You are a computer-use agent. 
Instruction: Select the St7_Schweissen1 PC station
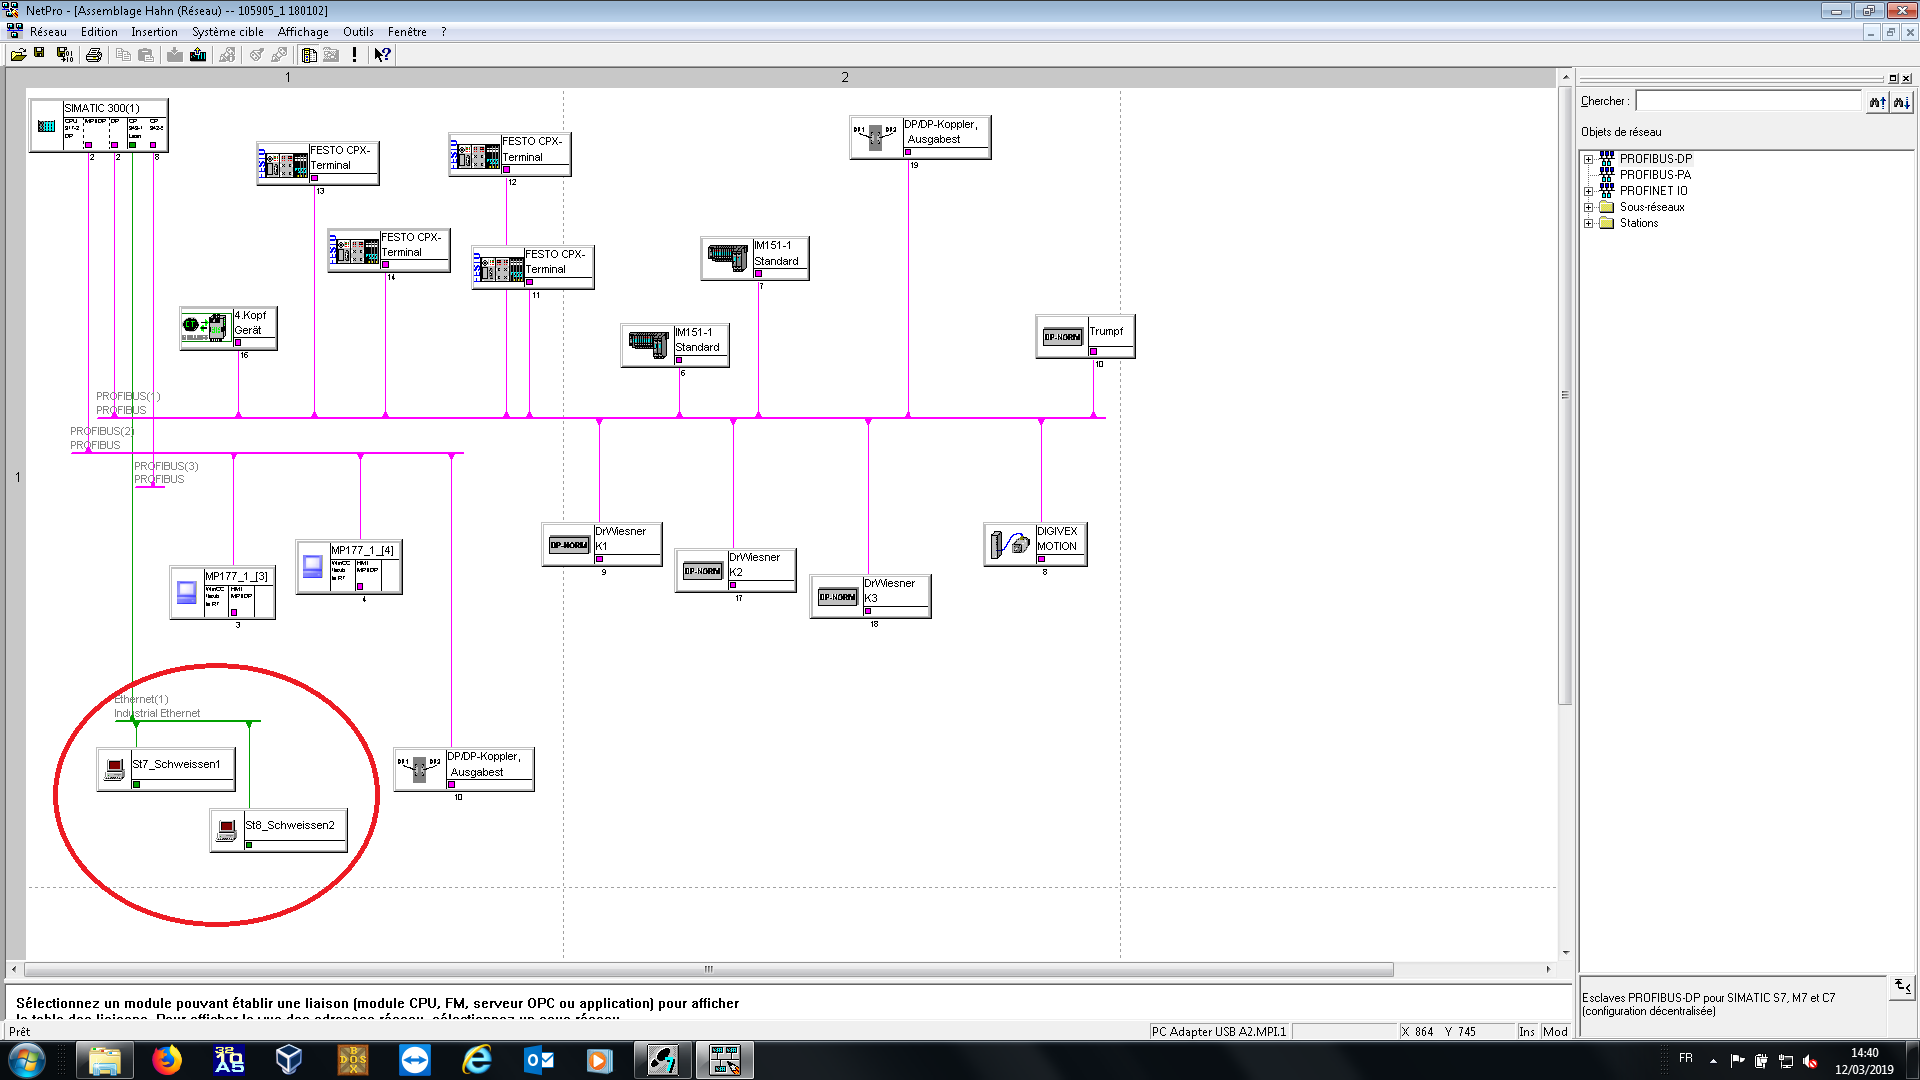(x=176, y=764)
